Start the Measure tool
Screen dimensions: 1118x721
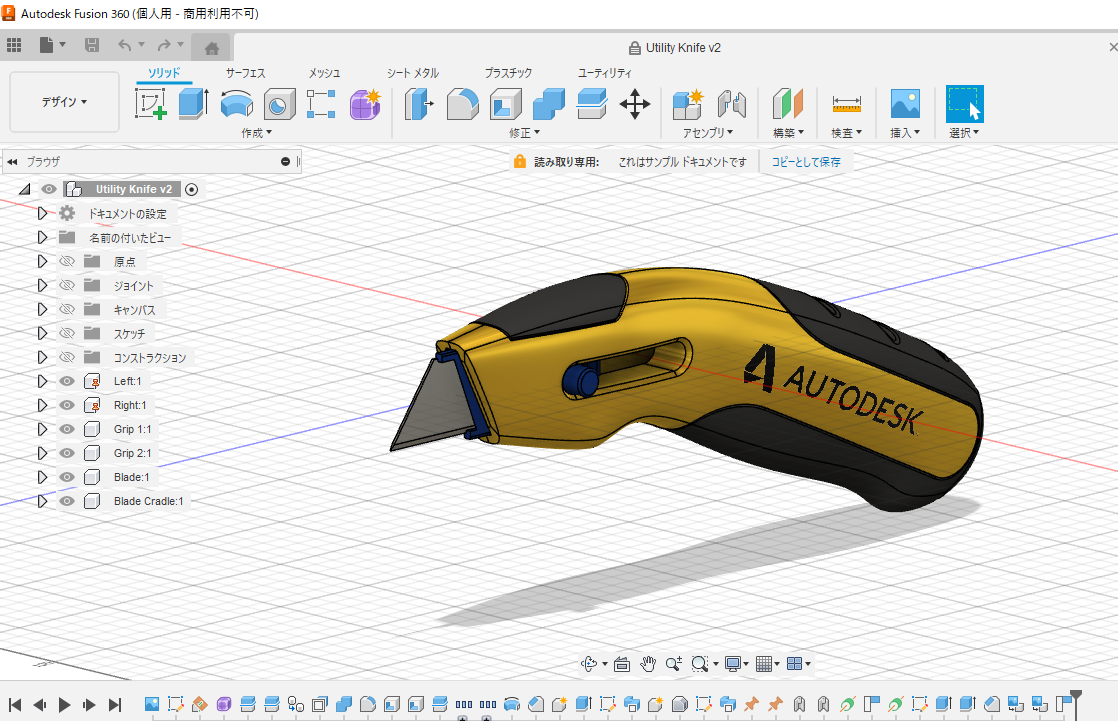[846, 104]
